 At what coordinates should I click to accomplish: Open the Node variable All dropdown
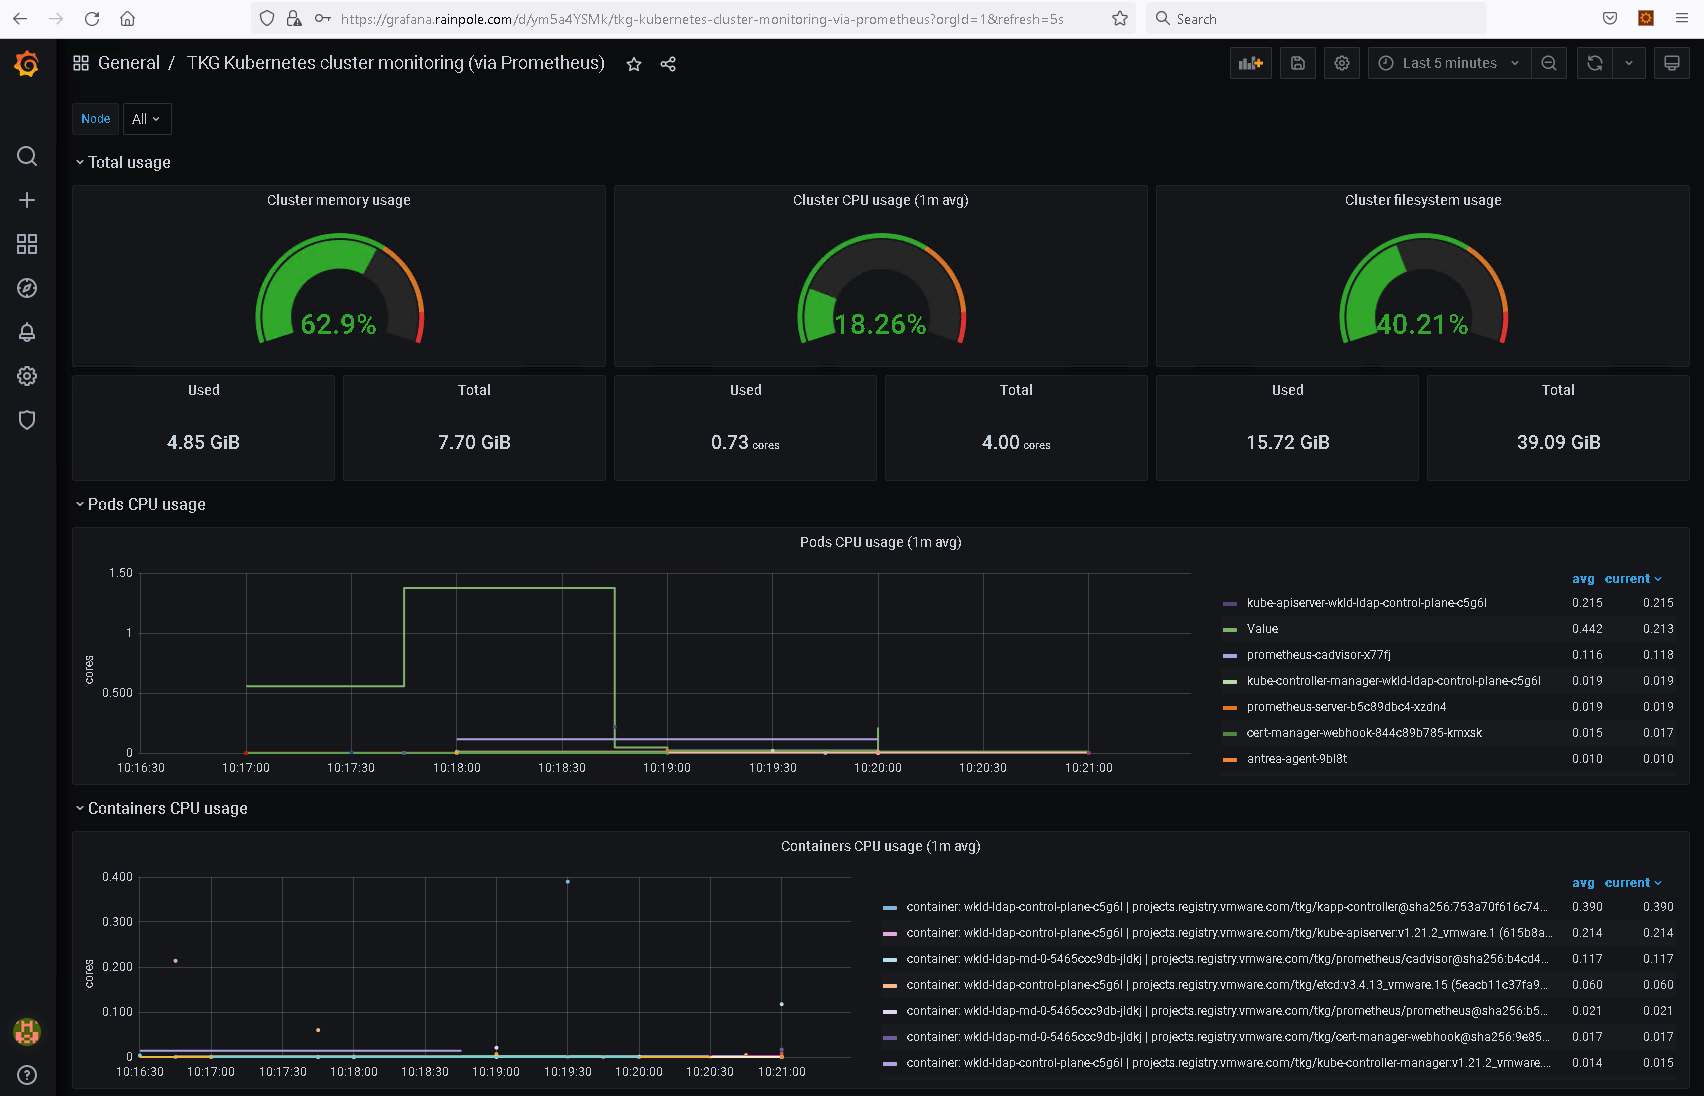click(x=147, y=119)
